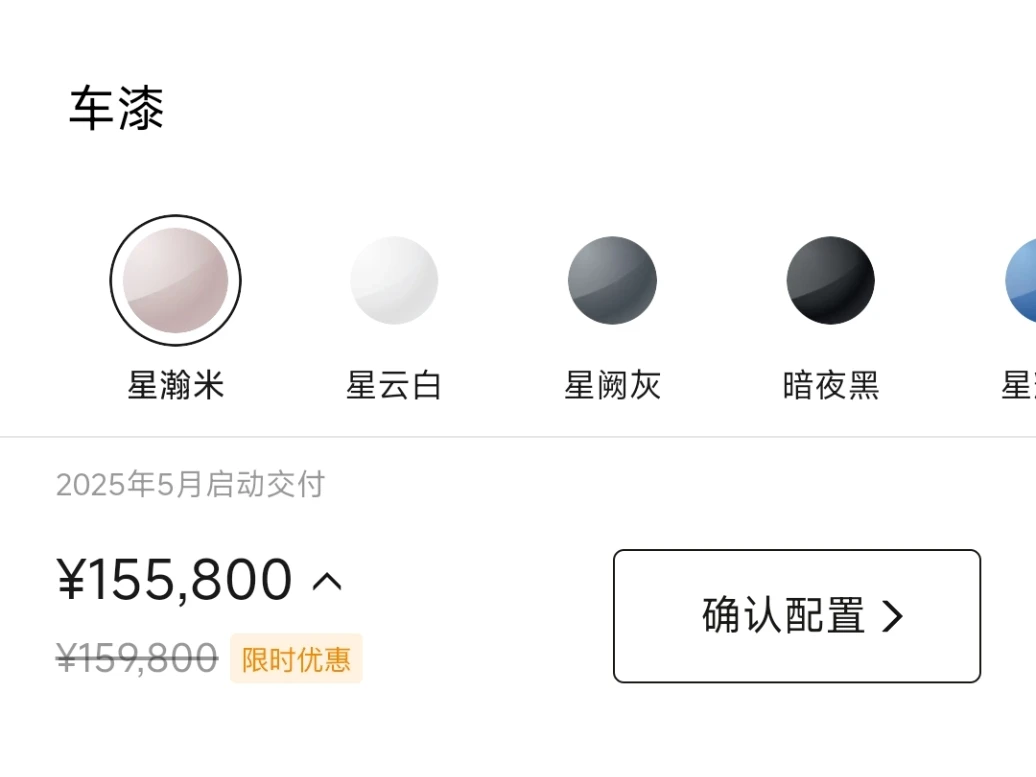Click the right arrow inside 确认配置 button
Viewport: 1036px width, 777px height.
pyautogui.click(x=892, y=617)
